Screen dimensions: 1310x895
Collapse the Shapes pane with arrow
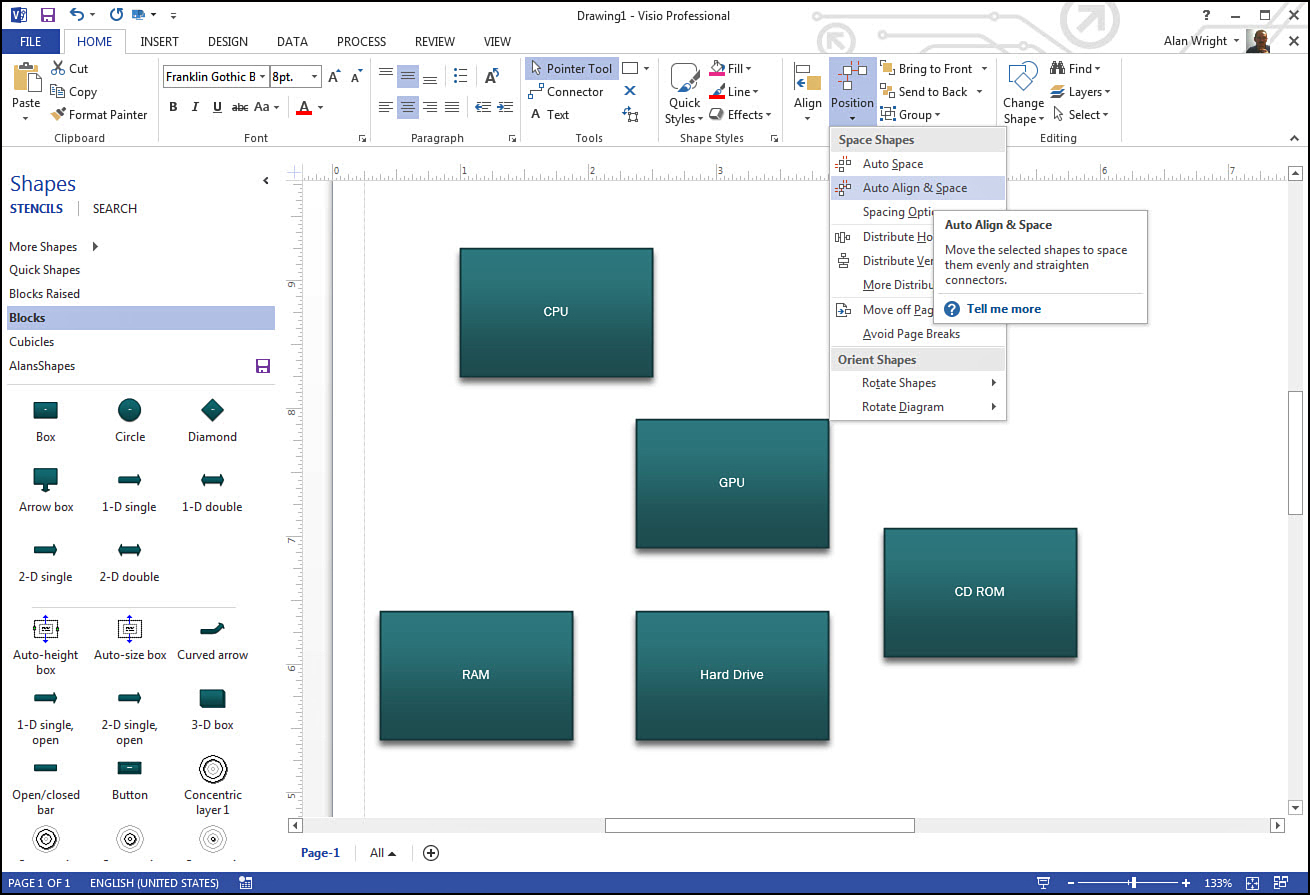[x=266, y=181]
